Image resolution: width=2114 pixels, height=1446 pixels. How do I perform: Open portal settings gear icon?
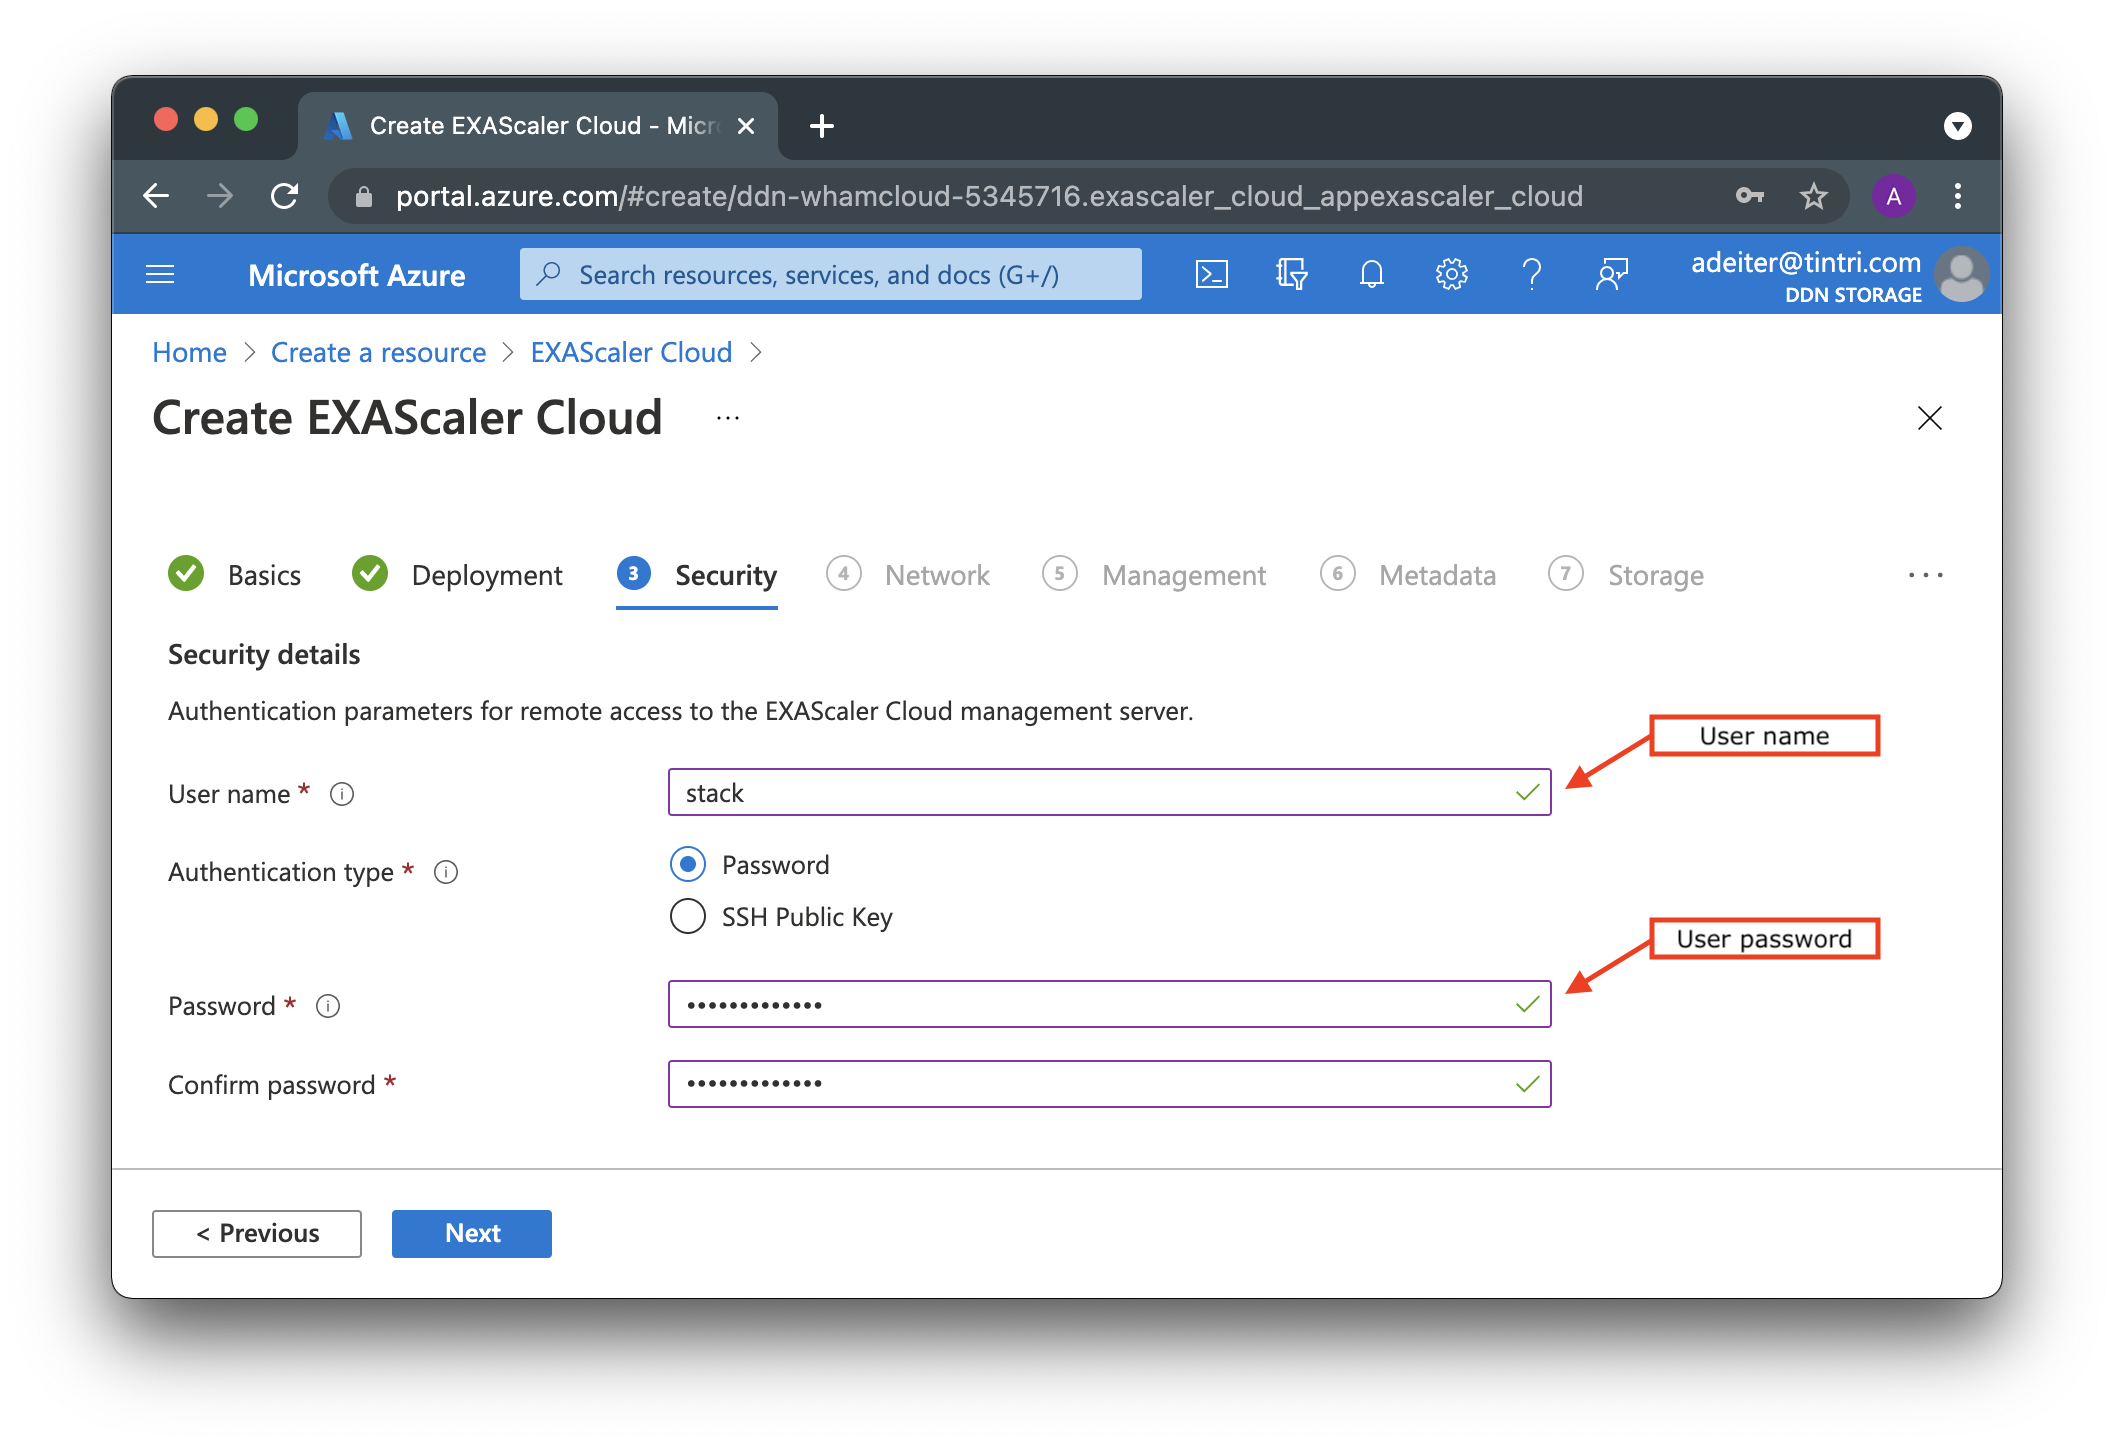pyautogui.click(x=1451, y=274)
